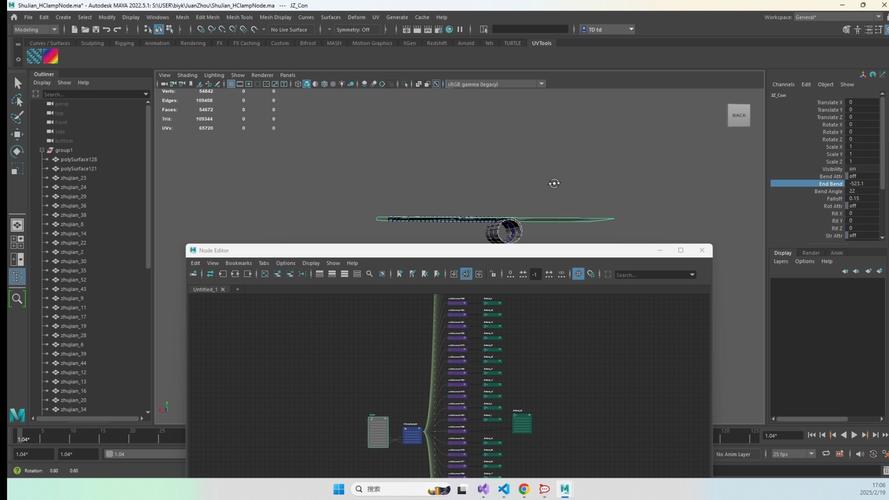The image size is (889, 500).
Task: Add a new Node Editor tab with plus
Action: pos(238,289)
